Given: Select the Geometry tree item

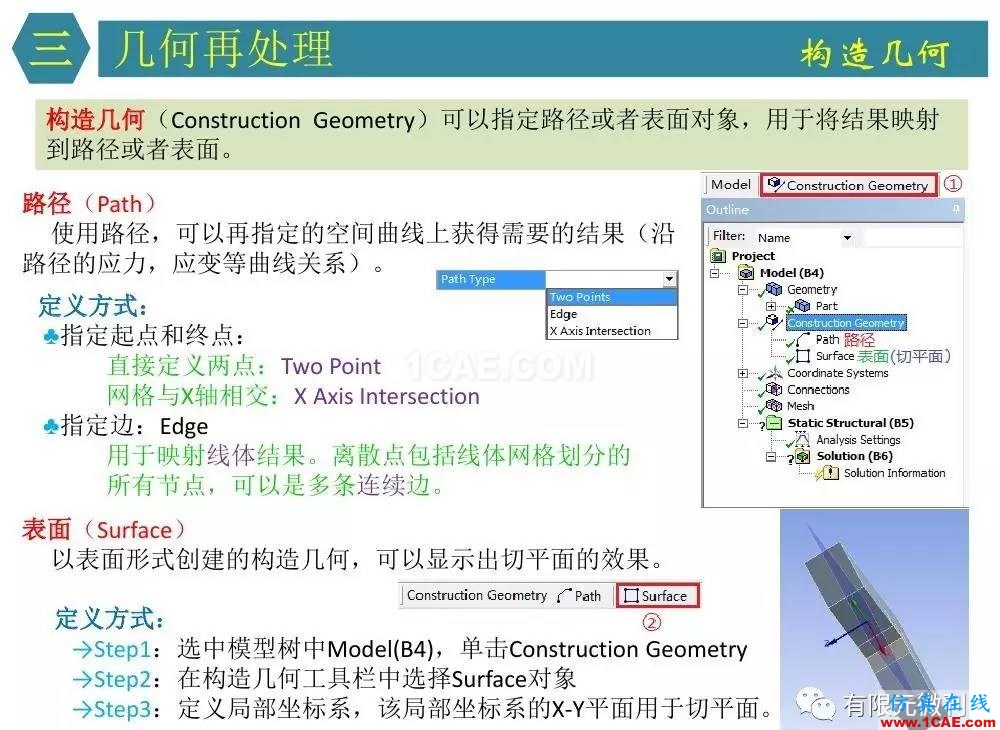Looking at the screenshot, I should coord(811,289).
